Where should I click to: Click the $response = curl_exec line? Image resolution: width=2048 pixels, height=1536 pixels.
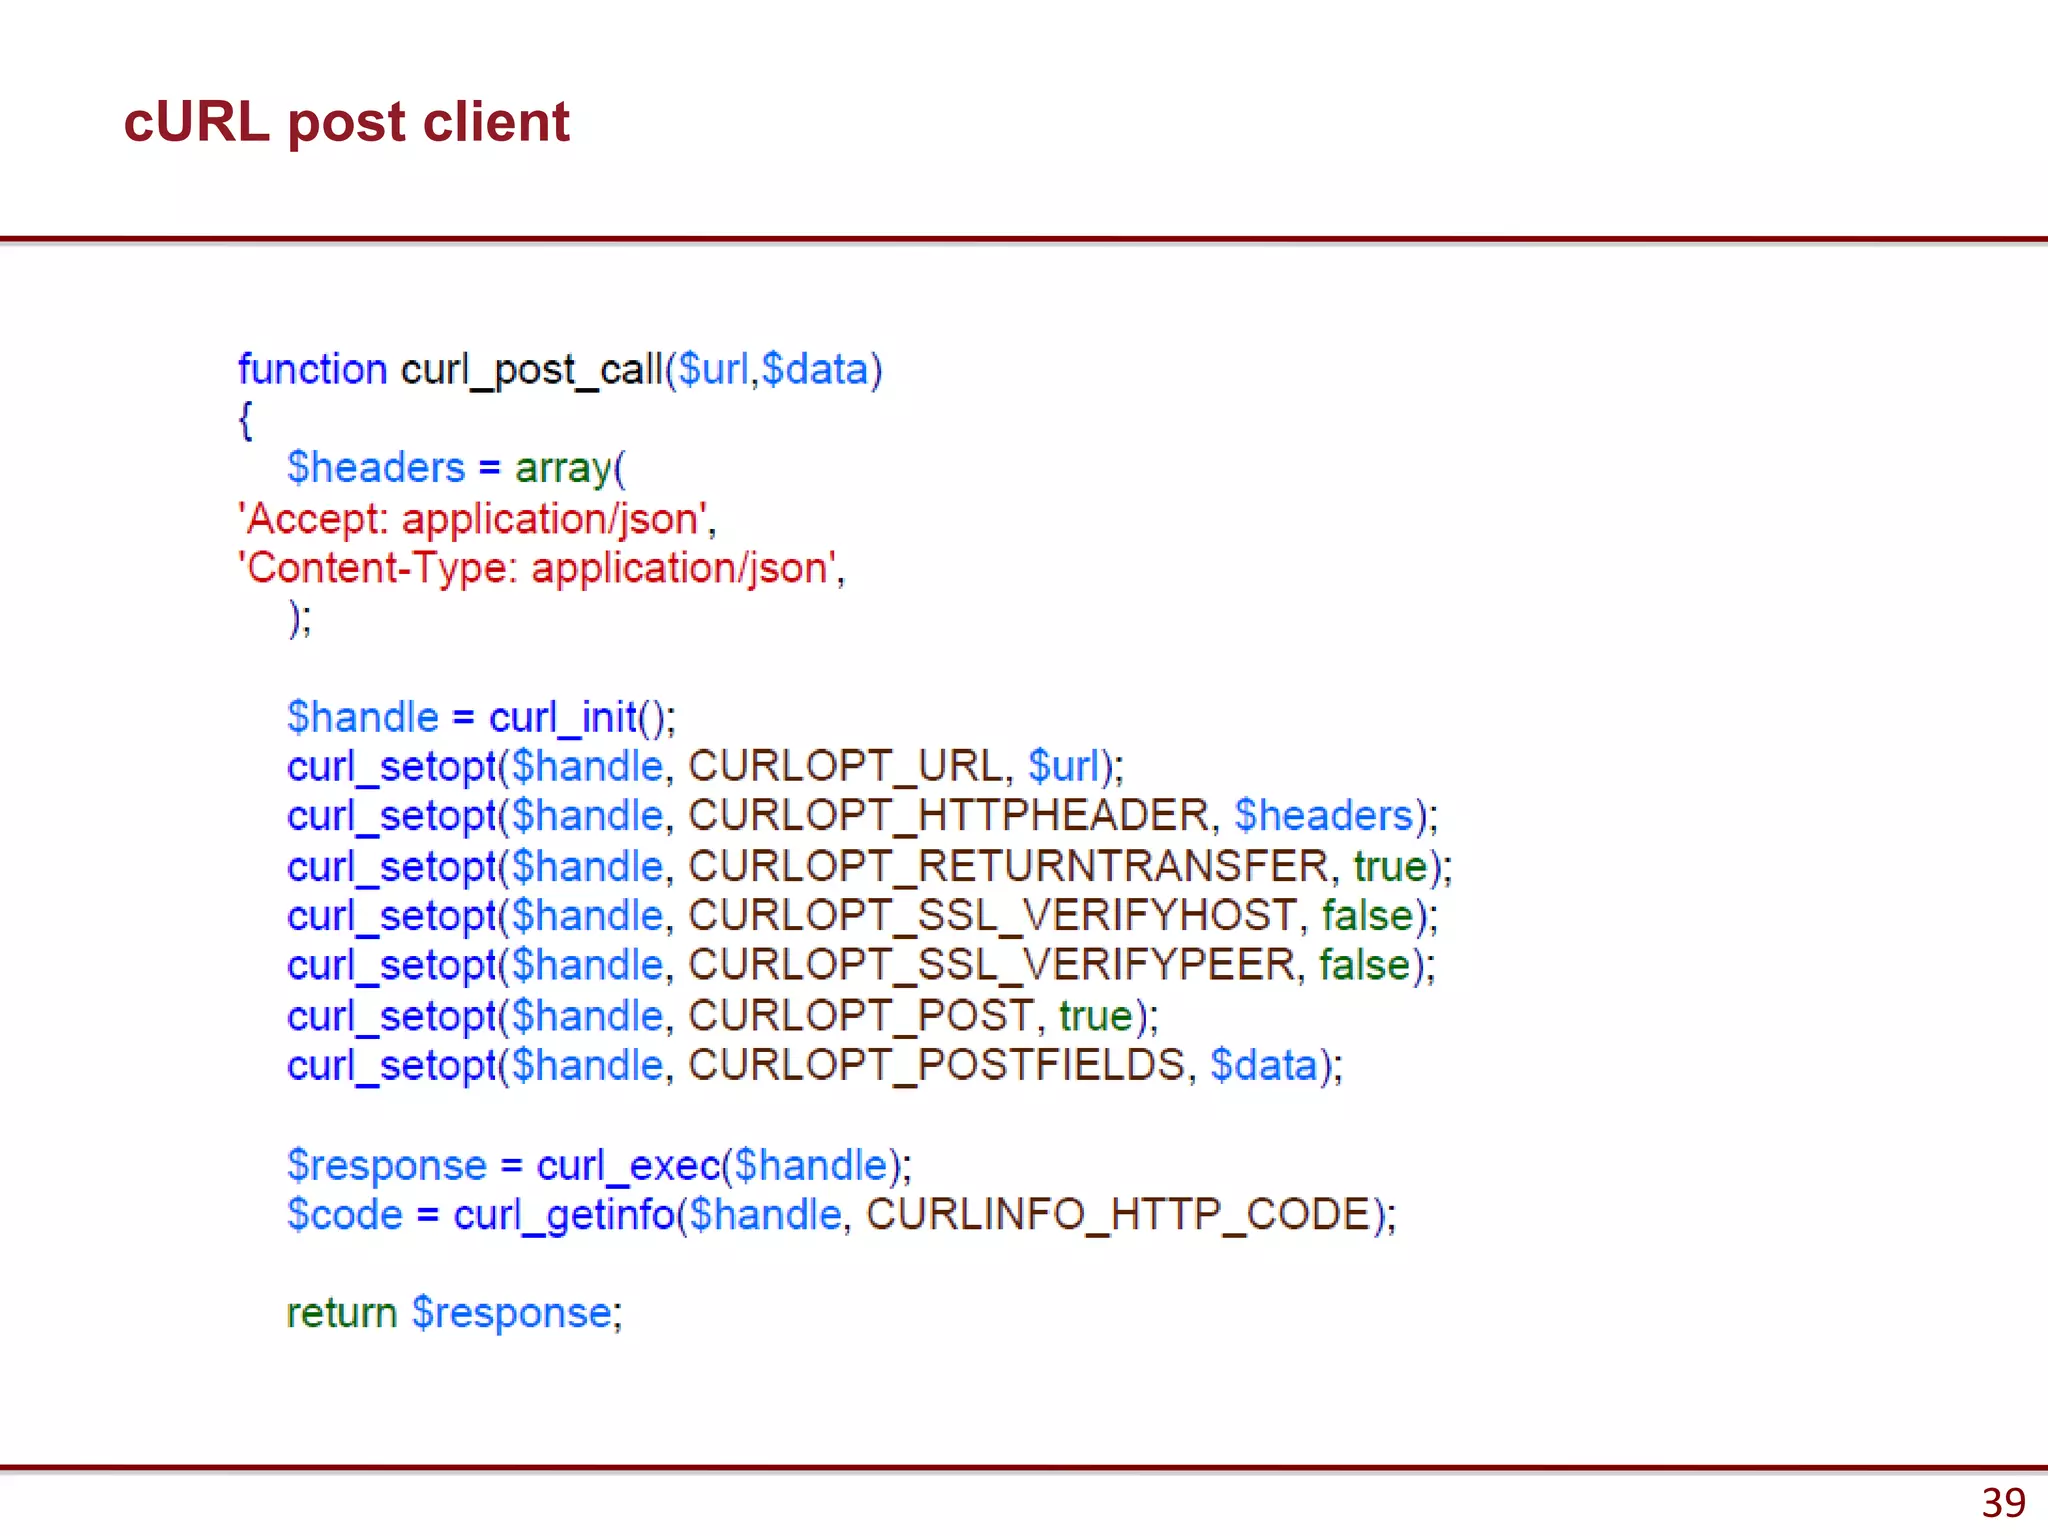(x=598, y=1166)
